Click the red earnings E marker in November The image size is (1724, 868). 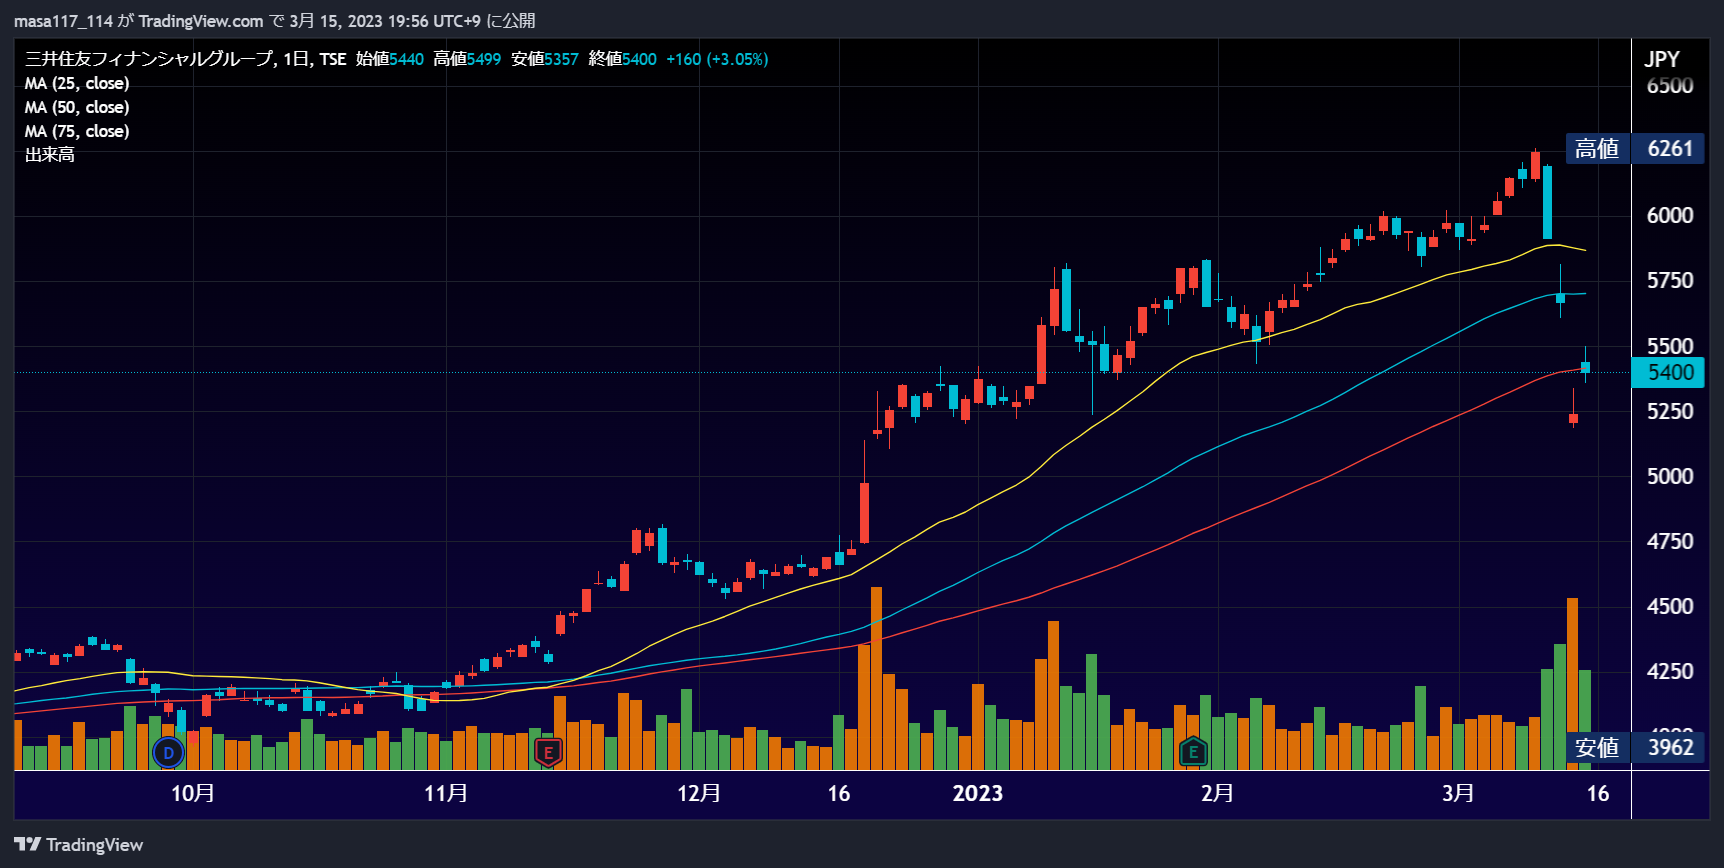point(548,752)
